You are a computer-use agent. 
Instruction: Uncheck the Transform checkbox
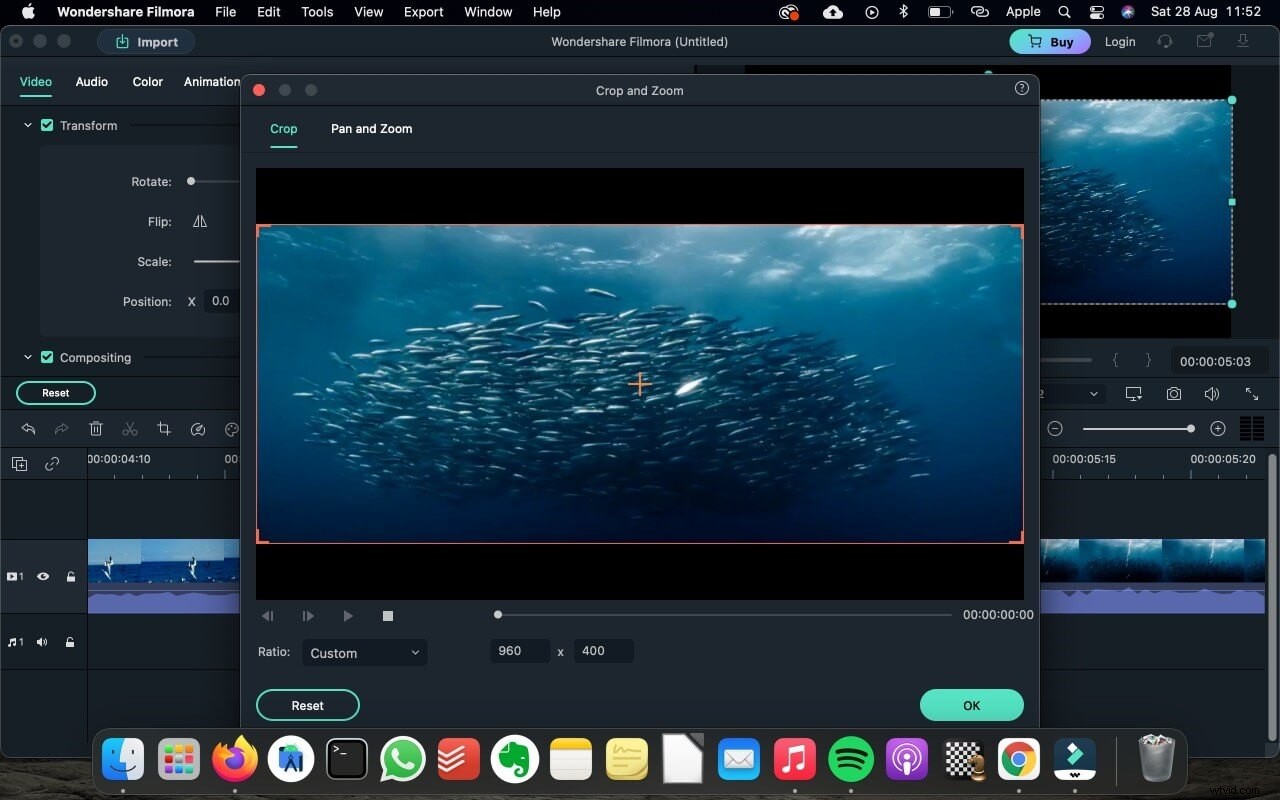coord(47,125)
